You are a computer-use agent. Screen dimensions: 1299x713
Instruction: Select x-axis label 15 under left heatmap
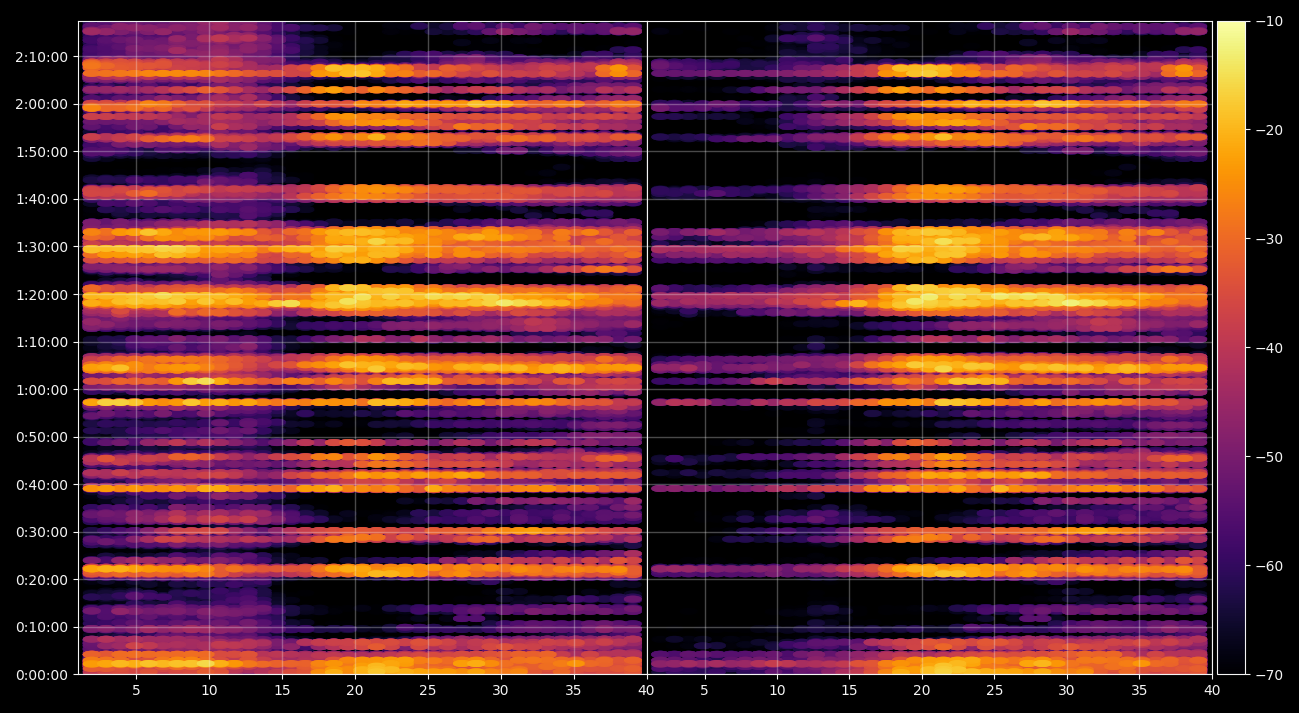pyautogui.click(x=282, y=690)
